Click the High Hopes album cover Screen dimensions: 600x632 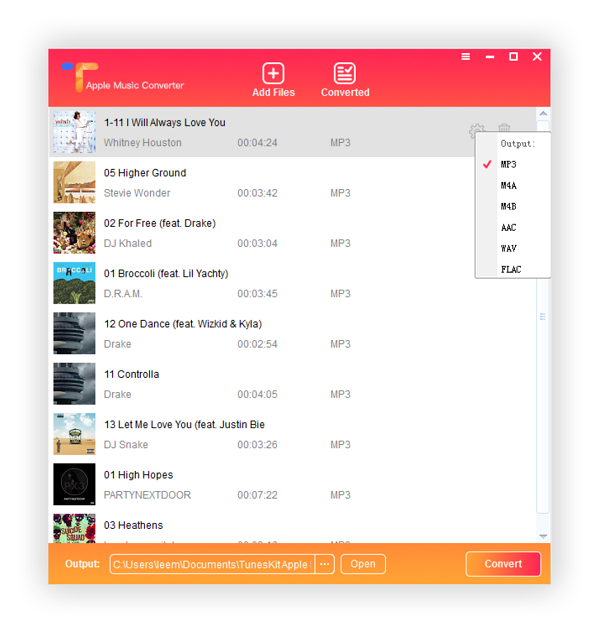pos(74,484)
